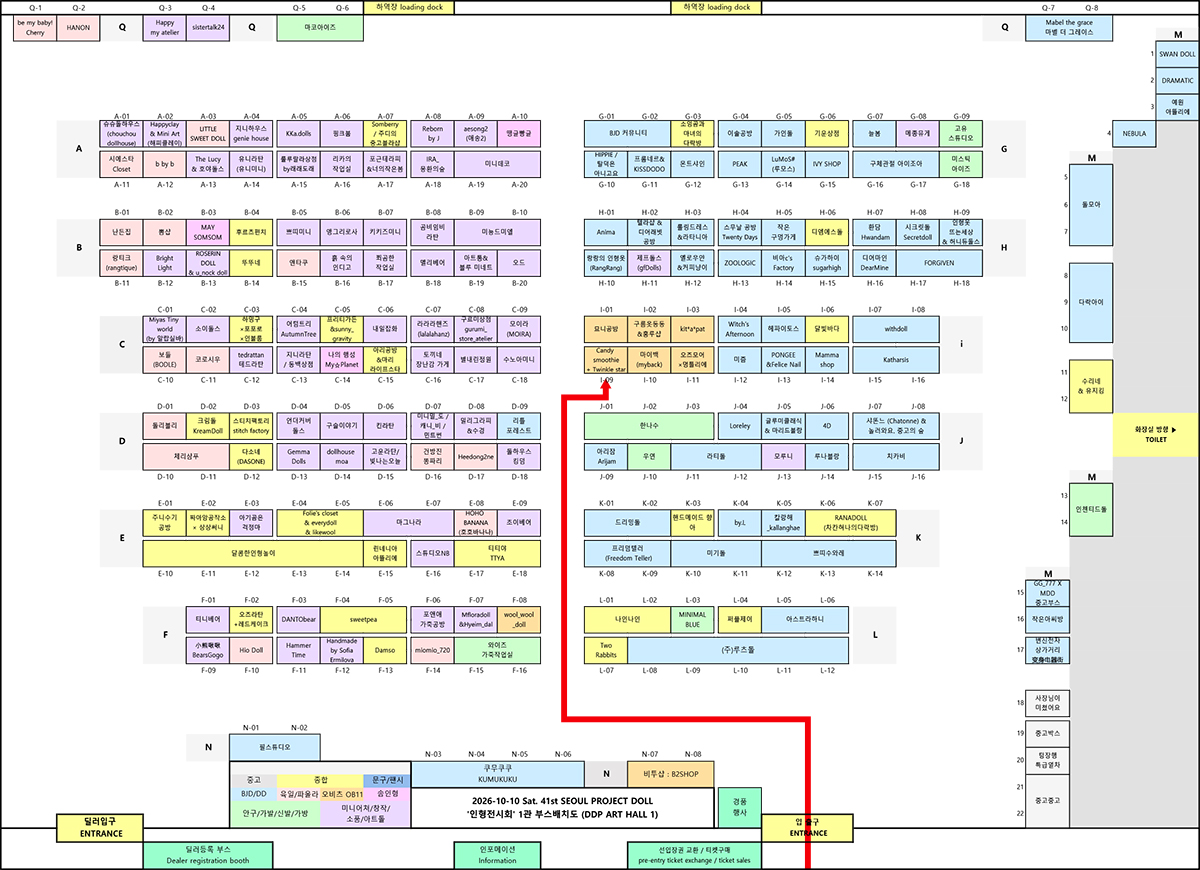1200x870 pixels.
Task: Click the 'Dealer registration booth' box
Action: pyautogui.click(x=208, y=855)
